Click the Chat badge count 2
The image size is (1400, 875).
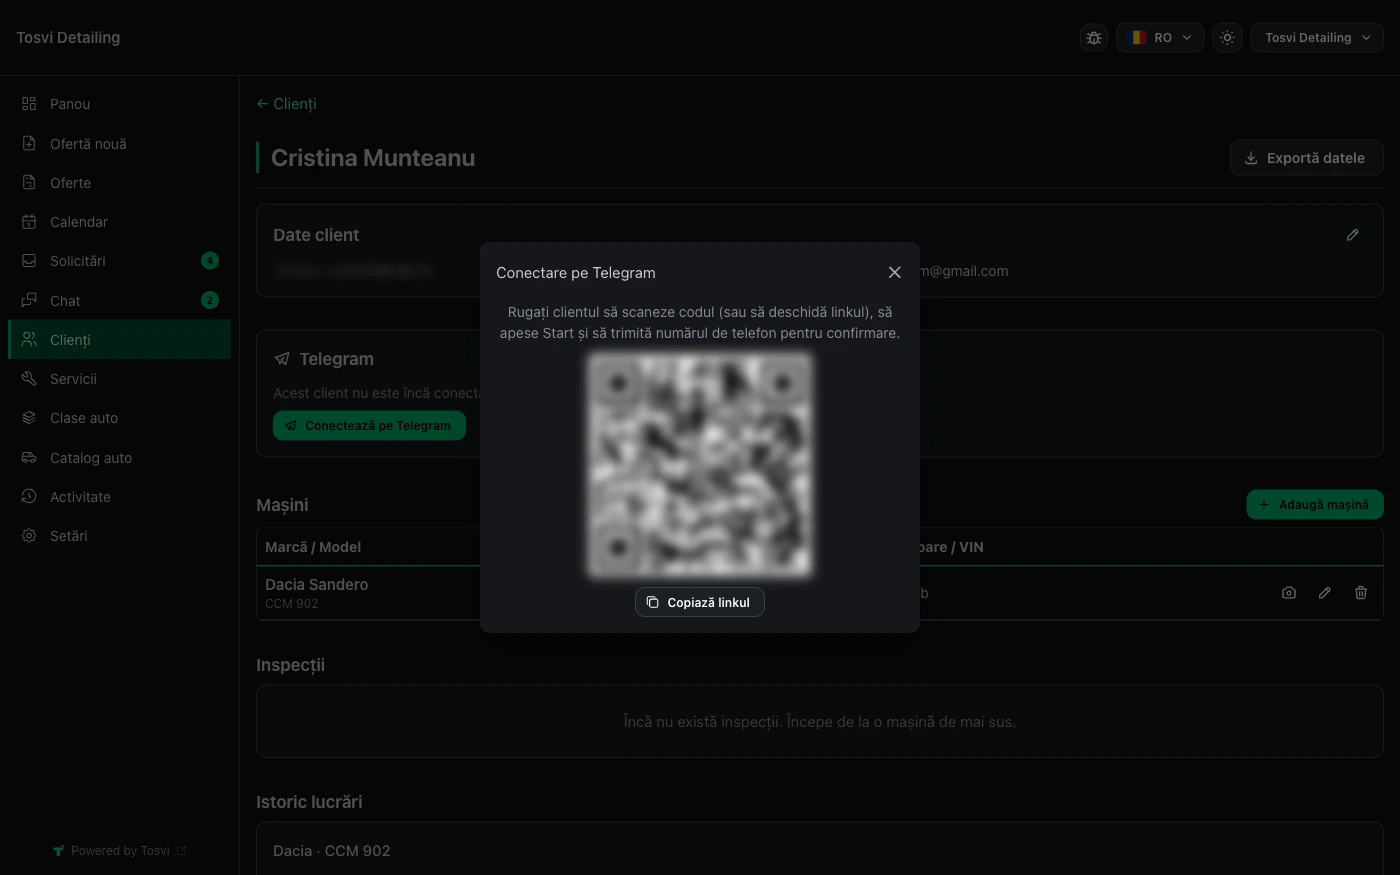pos(210,300)
